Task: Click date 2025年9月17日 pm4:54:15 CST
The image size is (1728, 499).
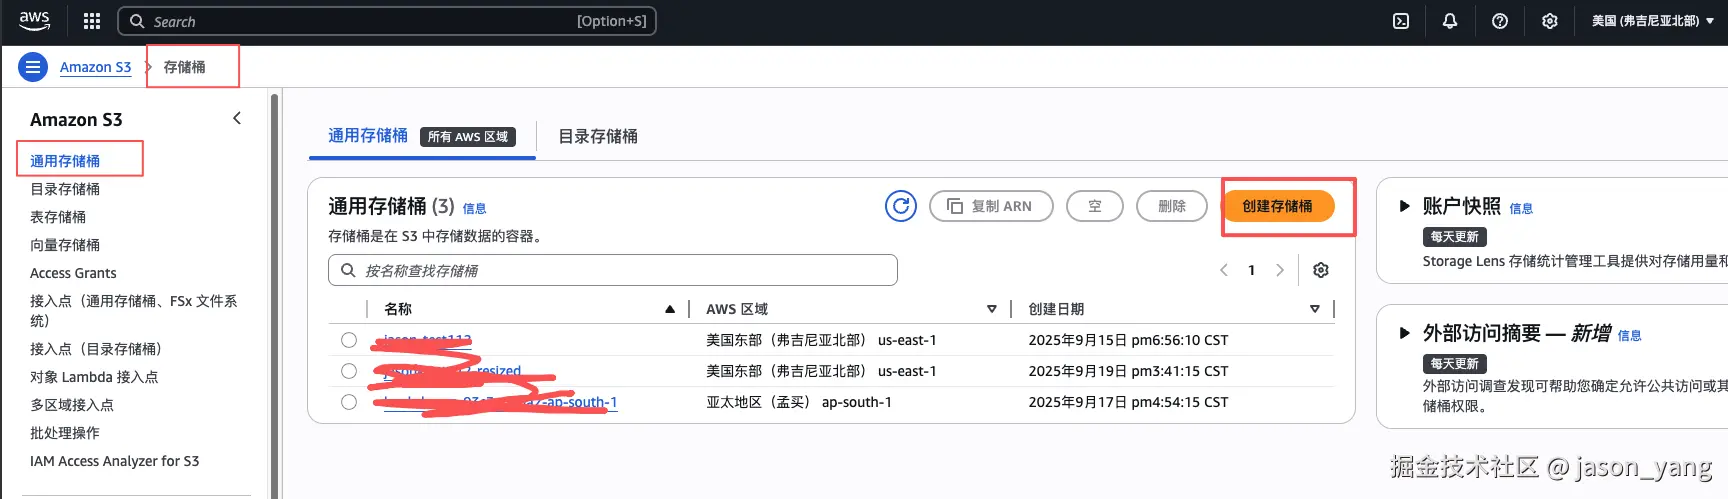Action: tap(1128, 402)
